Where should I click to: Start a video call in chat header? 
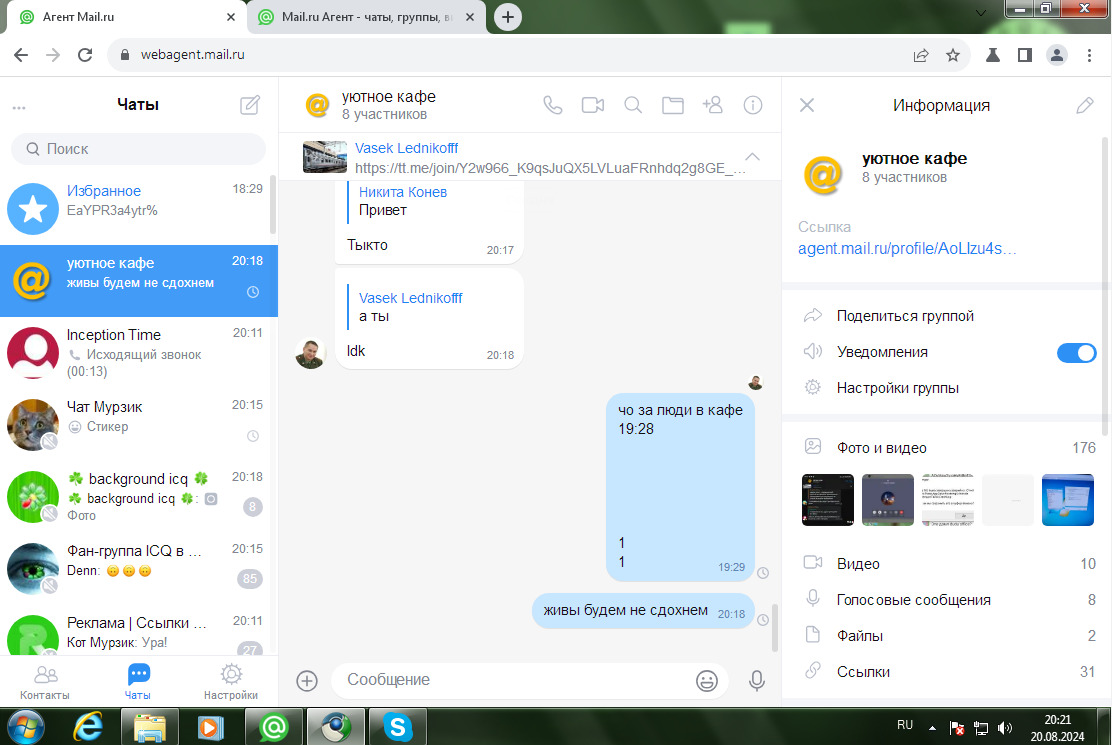coord(593,105)
